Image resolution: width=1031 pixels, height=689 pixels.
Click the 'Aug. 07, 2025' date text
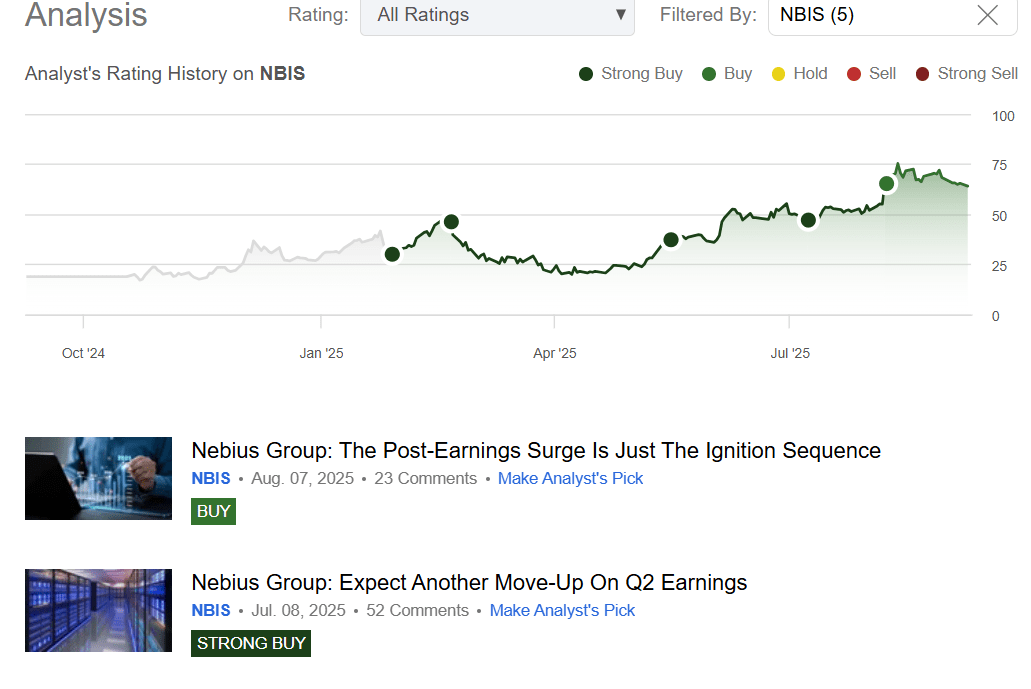302,479
